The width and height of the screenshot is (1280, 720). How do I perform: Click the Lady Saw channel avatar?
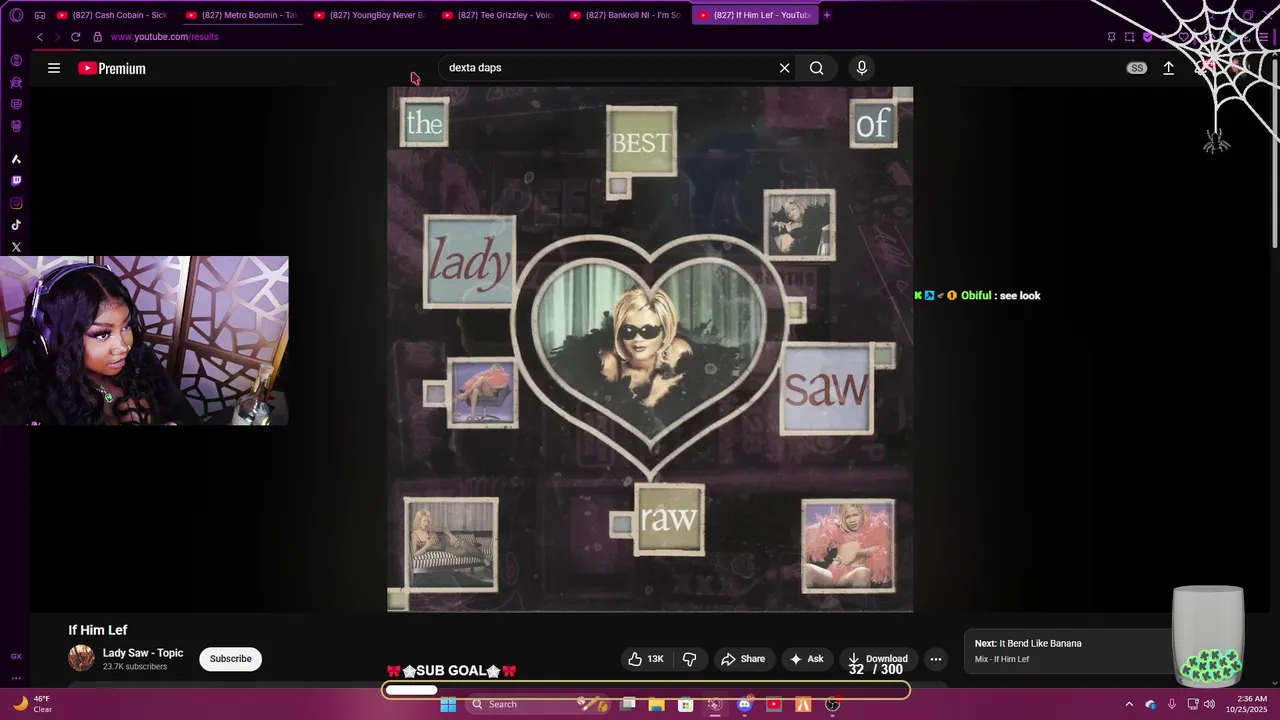pyautogui.click(x=81, y=658)
